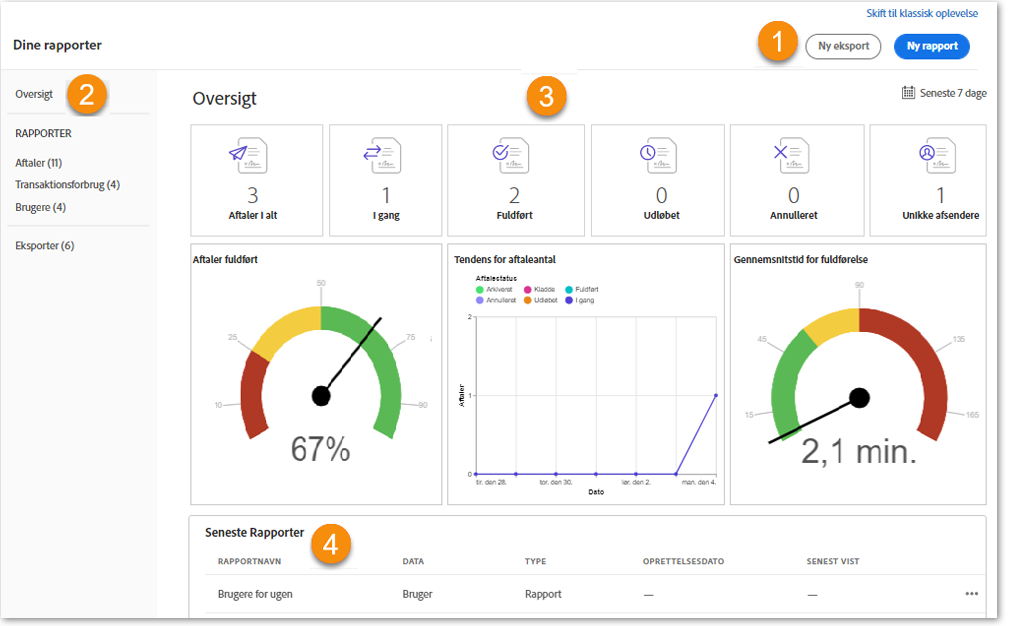This screenshot has height=626, width=1012.
Task: Toggle the Arkiveret legend item in chart
Action: pos(498,289)
